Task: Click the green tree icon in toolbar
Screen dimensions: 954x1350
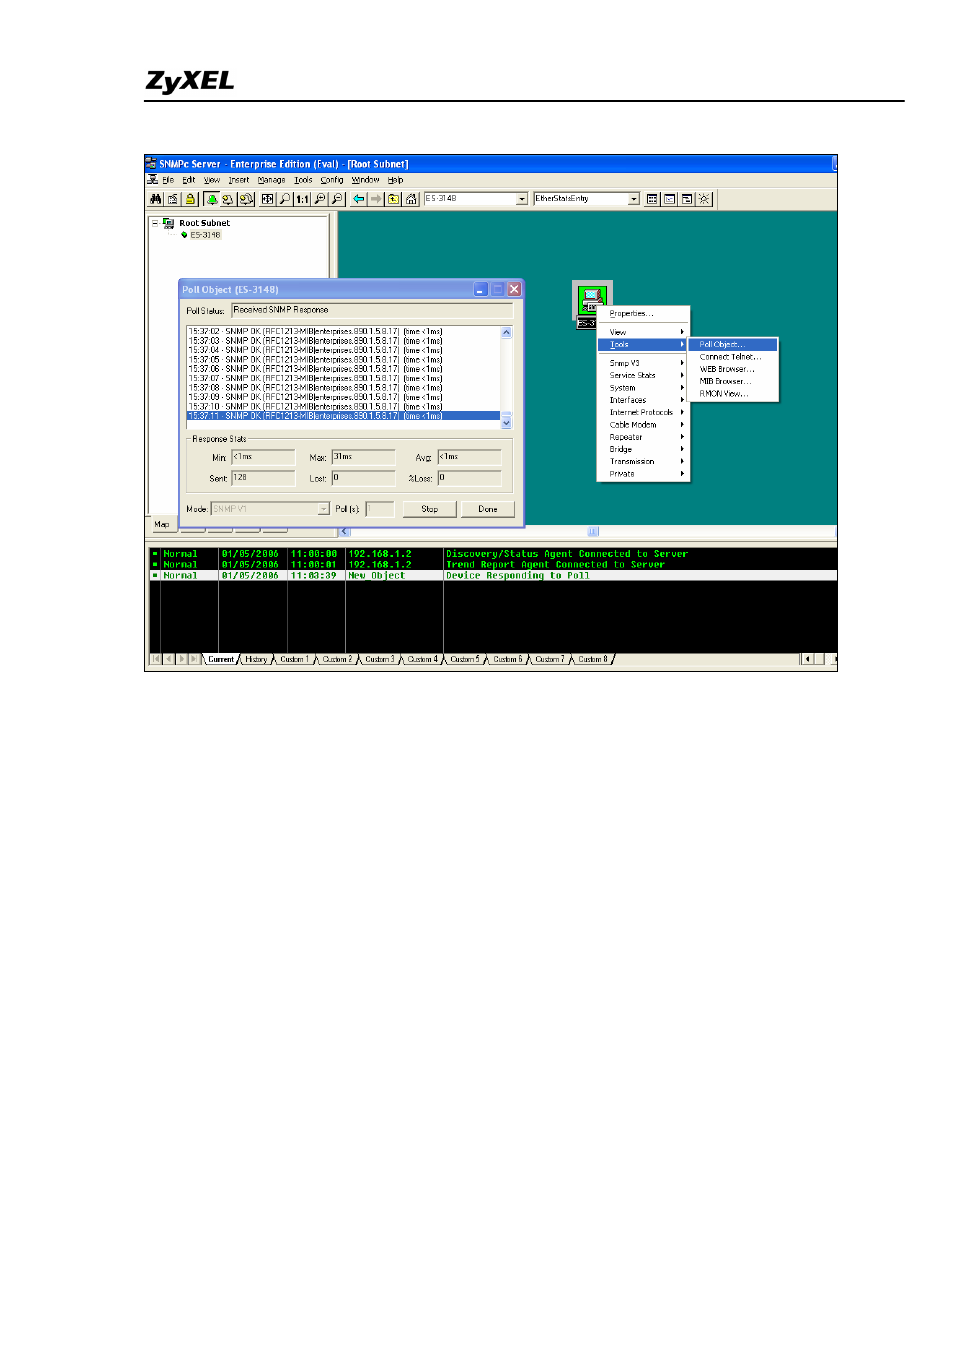Action: click(212, 199)
